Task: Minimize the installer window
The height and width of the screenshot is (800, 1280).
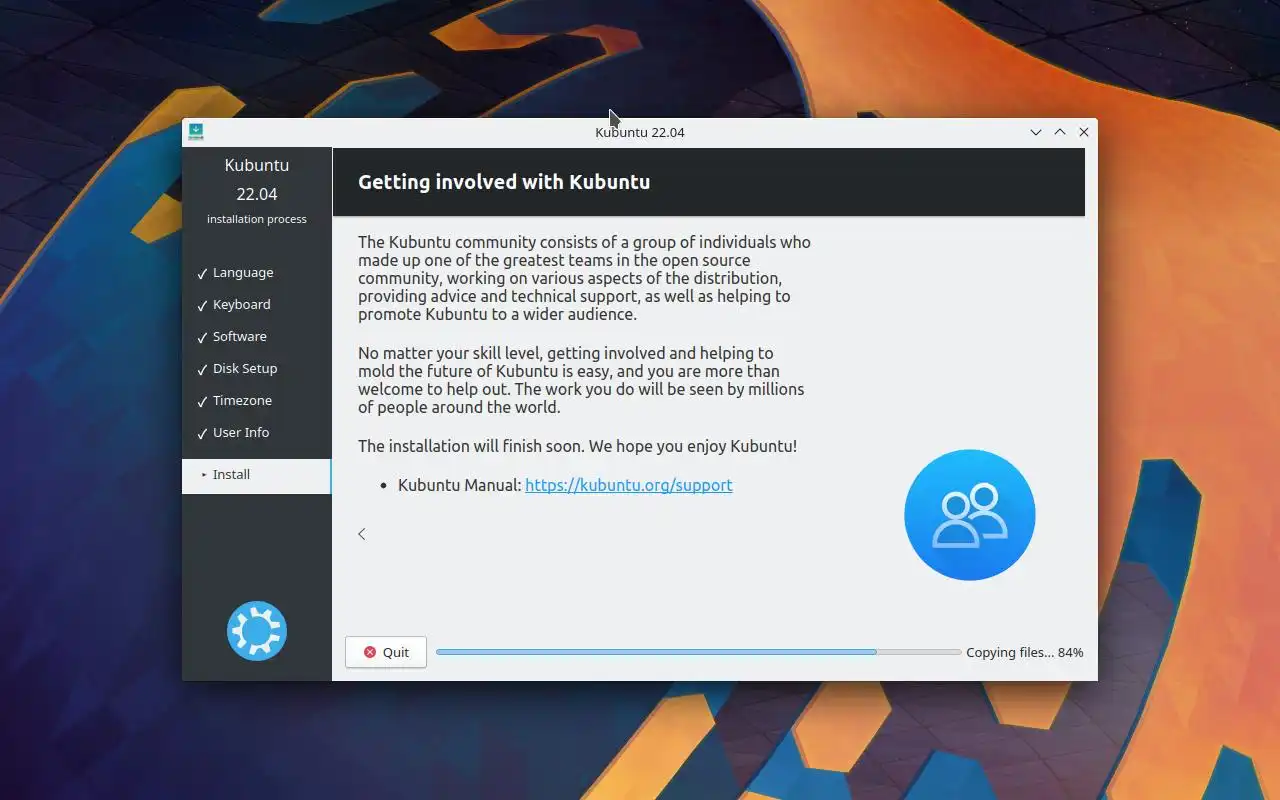Action: pyautogui.click(x=1036, y=132)
